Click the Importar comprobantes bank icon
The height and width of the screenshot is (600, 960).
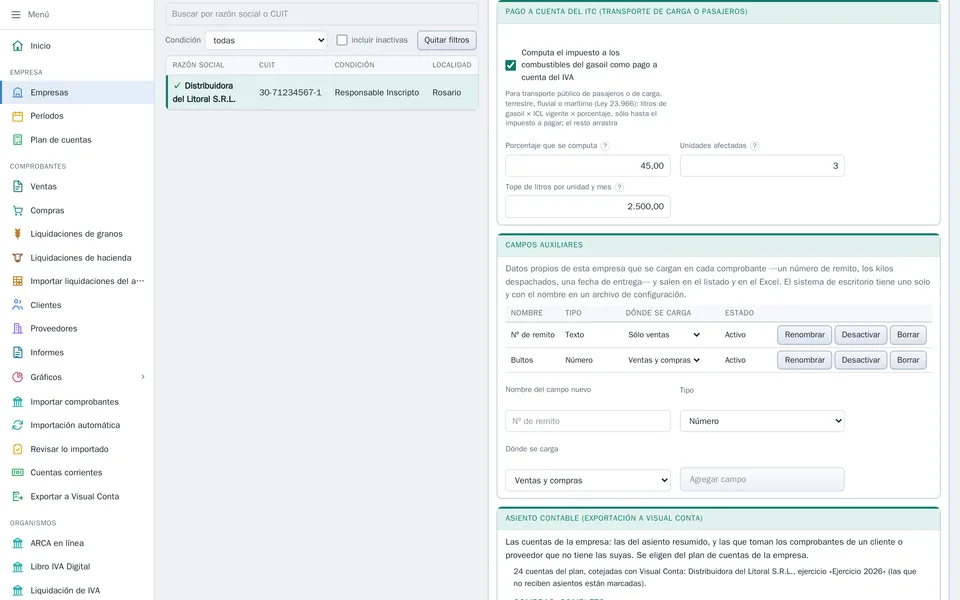18,402
